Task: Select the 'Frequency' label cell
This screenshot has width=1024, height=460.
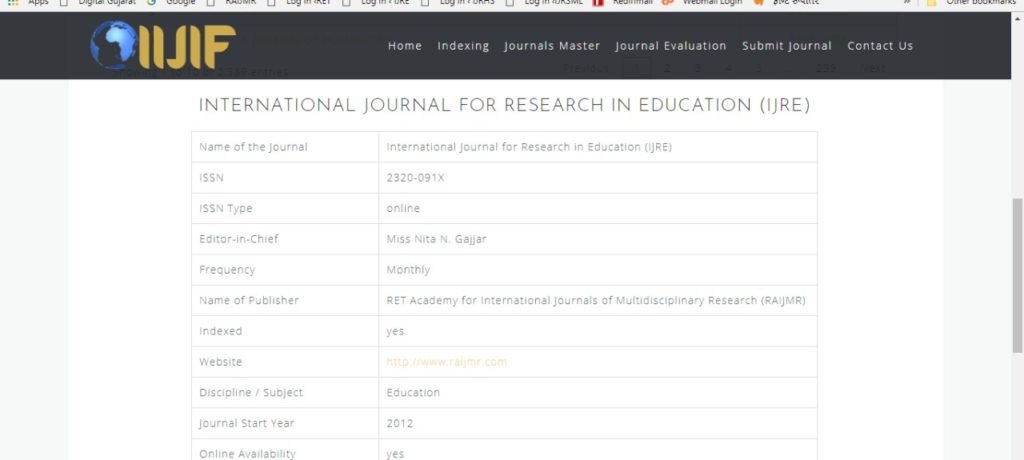Action: pyautogui.click(x=285, y=270)
